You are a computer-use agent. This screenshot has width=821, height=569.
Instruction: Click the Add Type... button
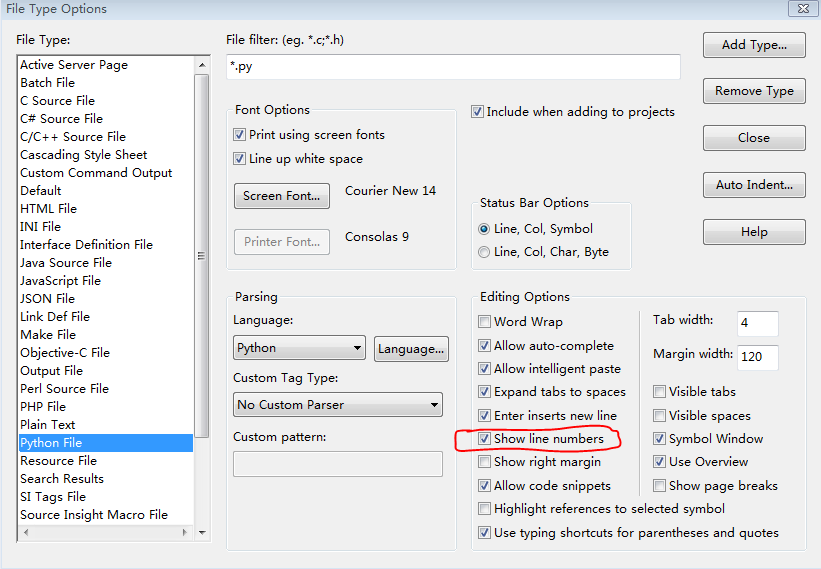click(754, 45)
